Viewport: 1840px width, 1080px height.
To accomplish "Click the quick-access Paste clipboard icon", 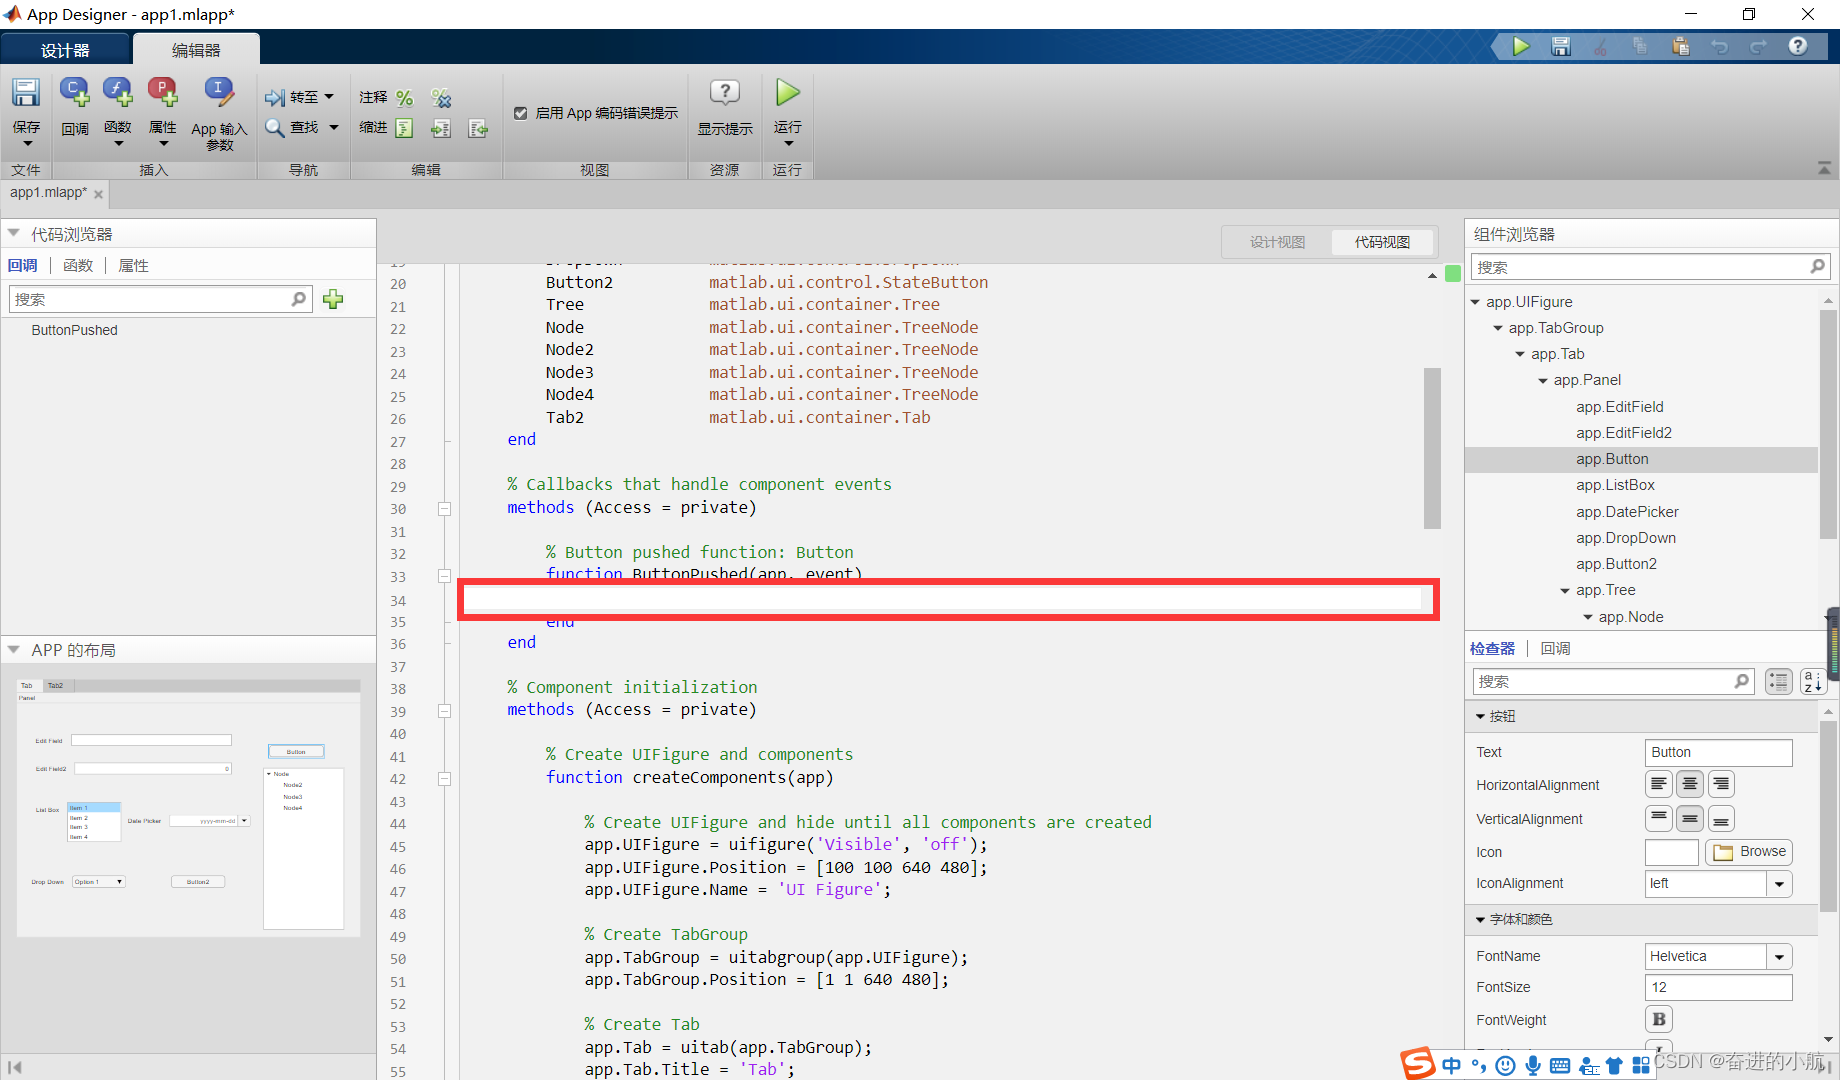I will click(x=1680, y=46).
